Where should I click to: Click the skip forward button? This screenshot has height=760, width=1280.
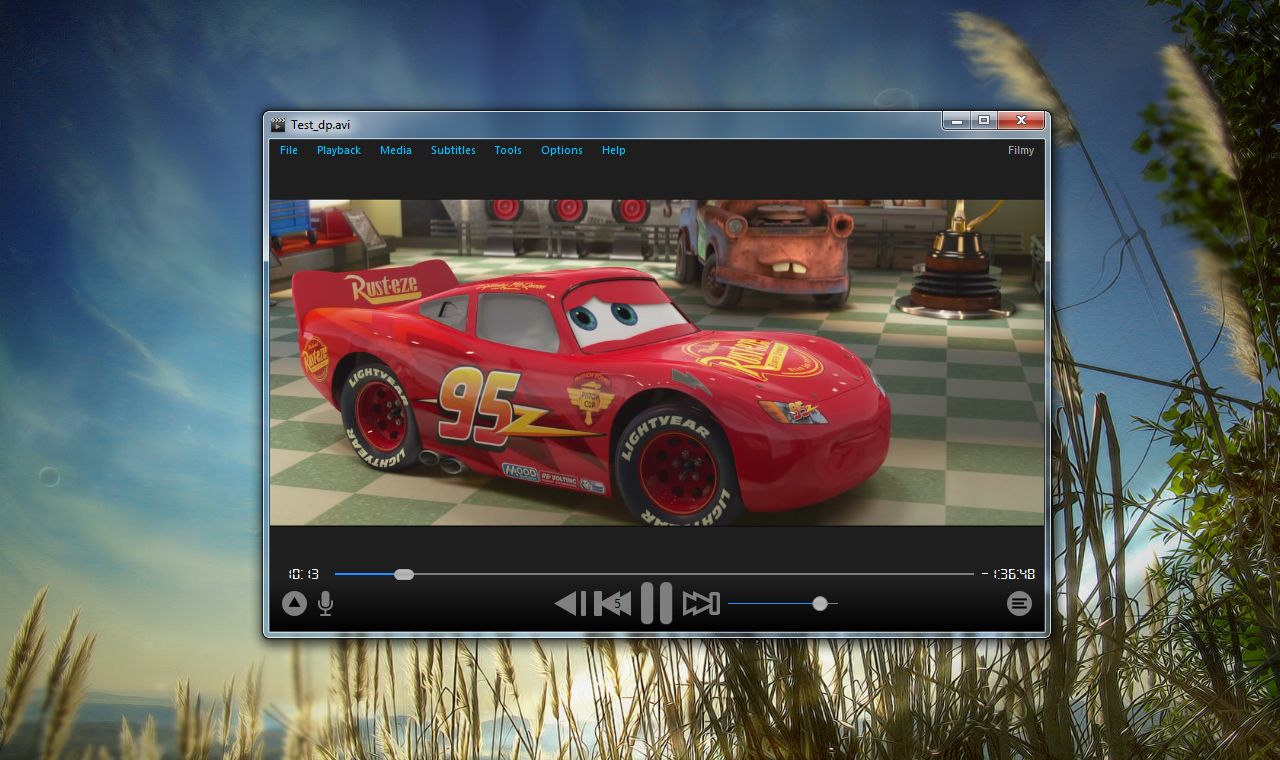(701, 603)
